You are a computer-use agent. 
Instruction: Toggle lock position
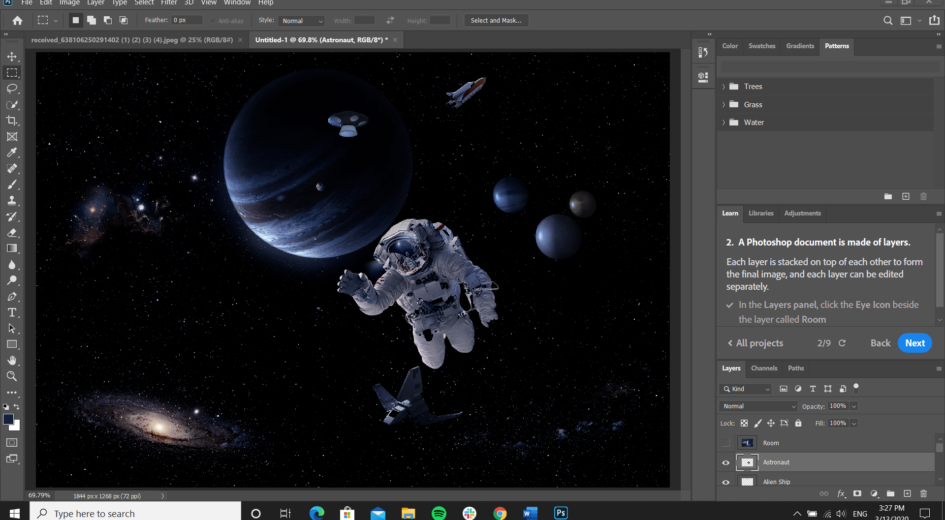click(770, 424)
